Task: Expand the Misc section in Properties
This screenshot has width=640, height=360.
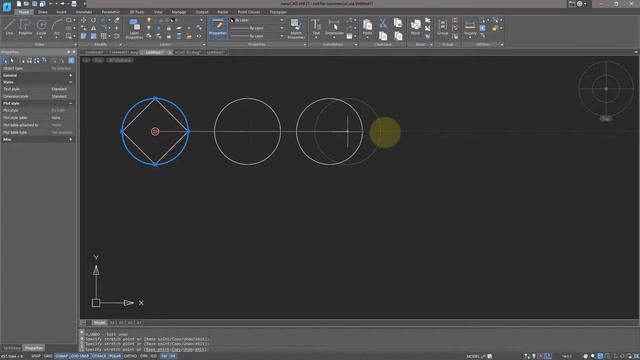Action: tap(71, 140)
